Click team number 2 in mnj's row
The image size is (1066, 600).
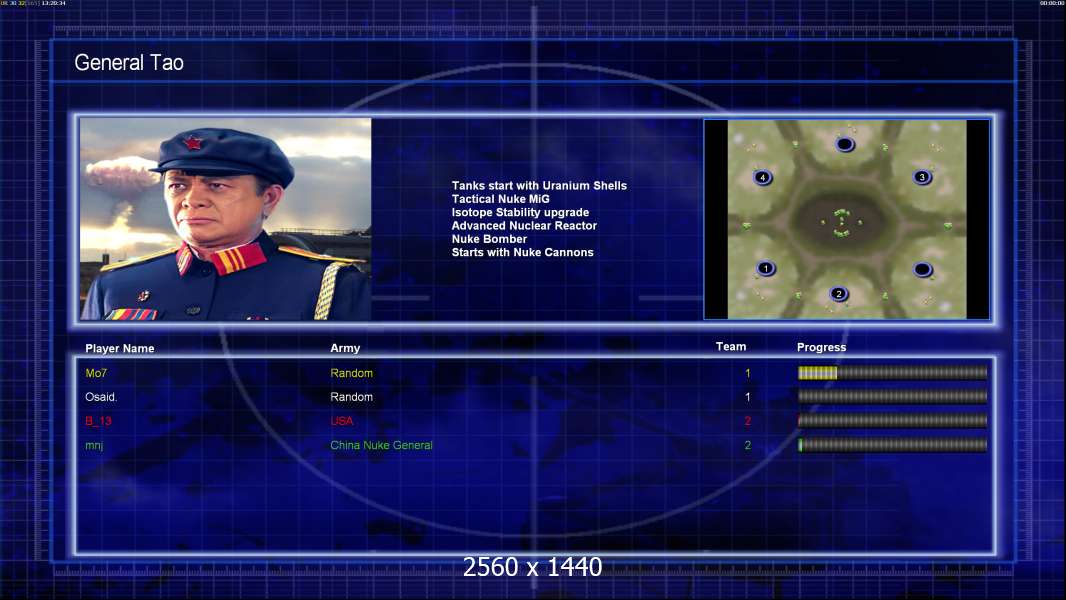click(748, 445)
